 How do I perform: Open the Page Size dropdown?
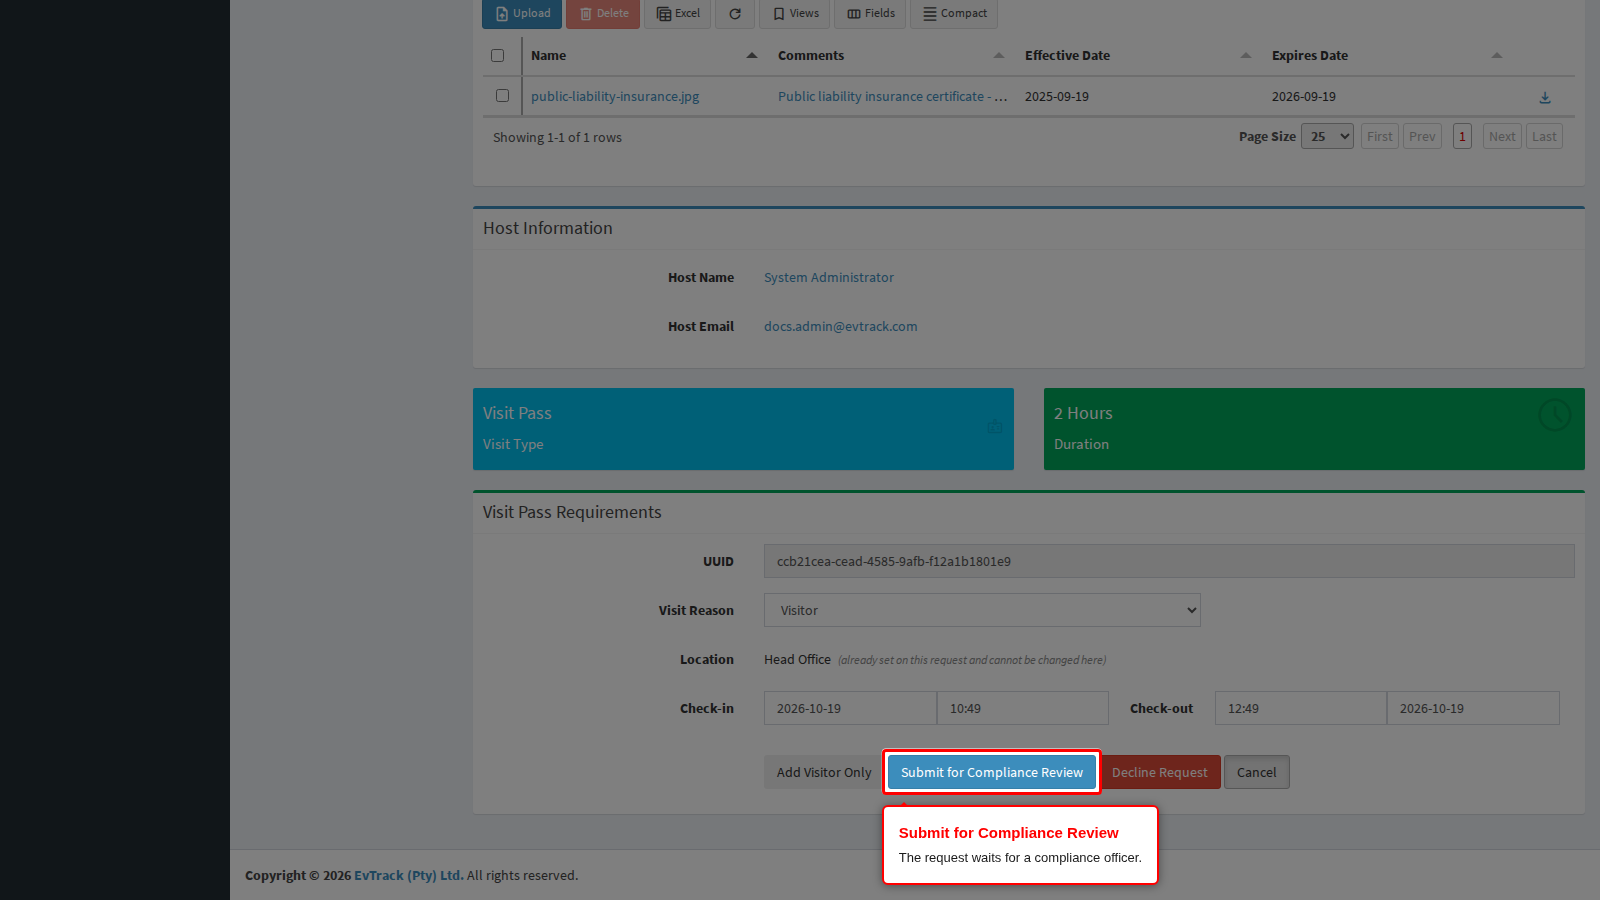1327,137
